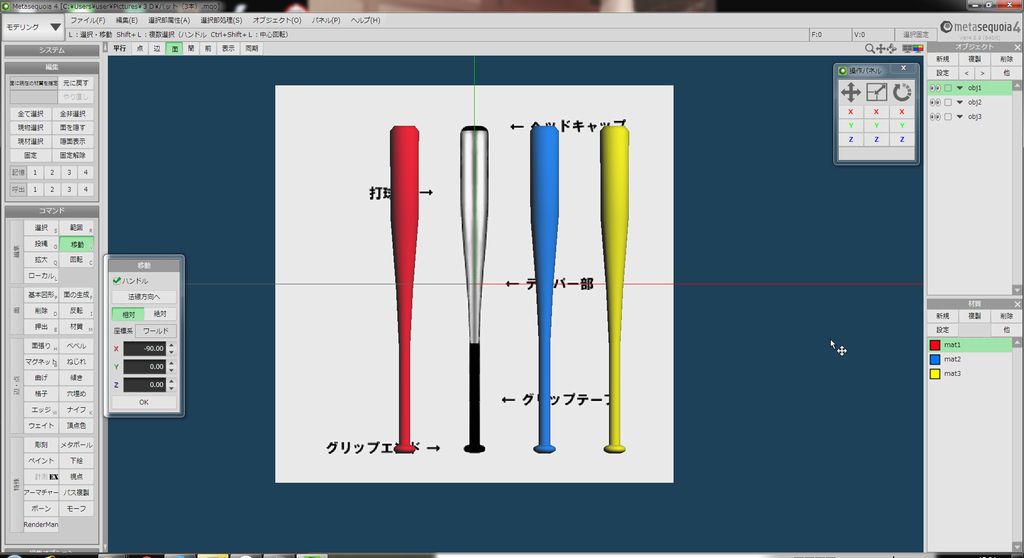The width and height of the screenshot is (1024, 558).
Task: Click the 法線方向へ button
Action: point(144,297)
